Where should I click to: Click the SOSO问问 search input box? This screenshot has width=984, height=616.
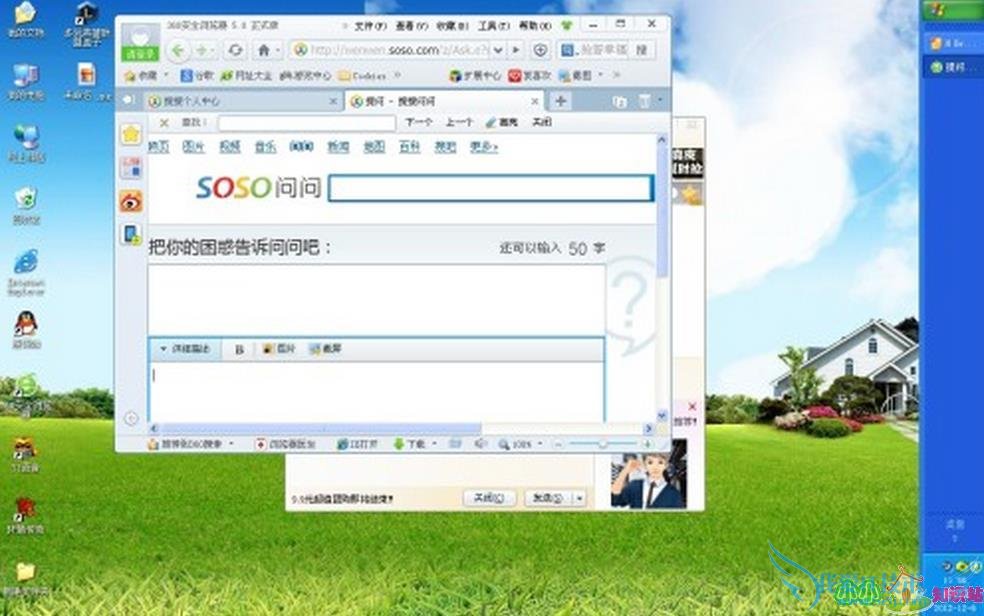pos(490,188)
